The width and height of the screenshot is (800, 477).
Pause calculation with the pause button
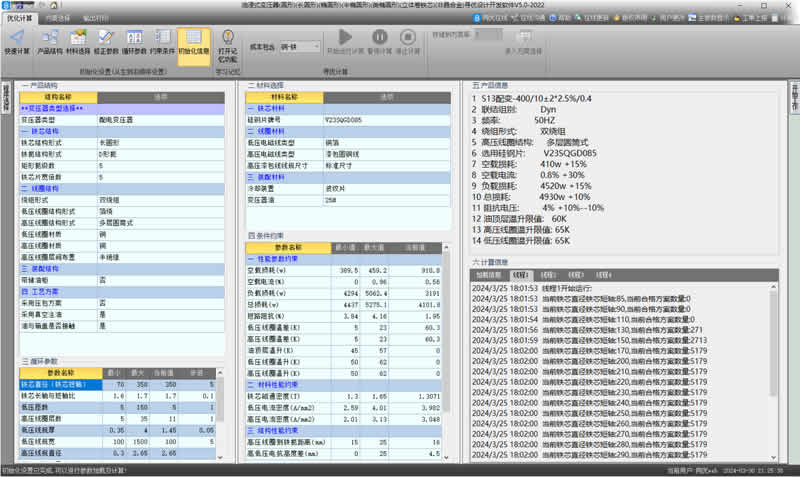(x=380, y=37)
